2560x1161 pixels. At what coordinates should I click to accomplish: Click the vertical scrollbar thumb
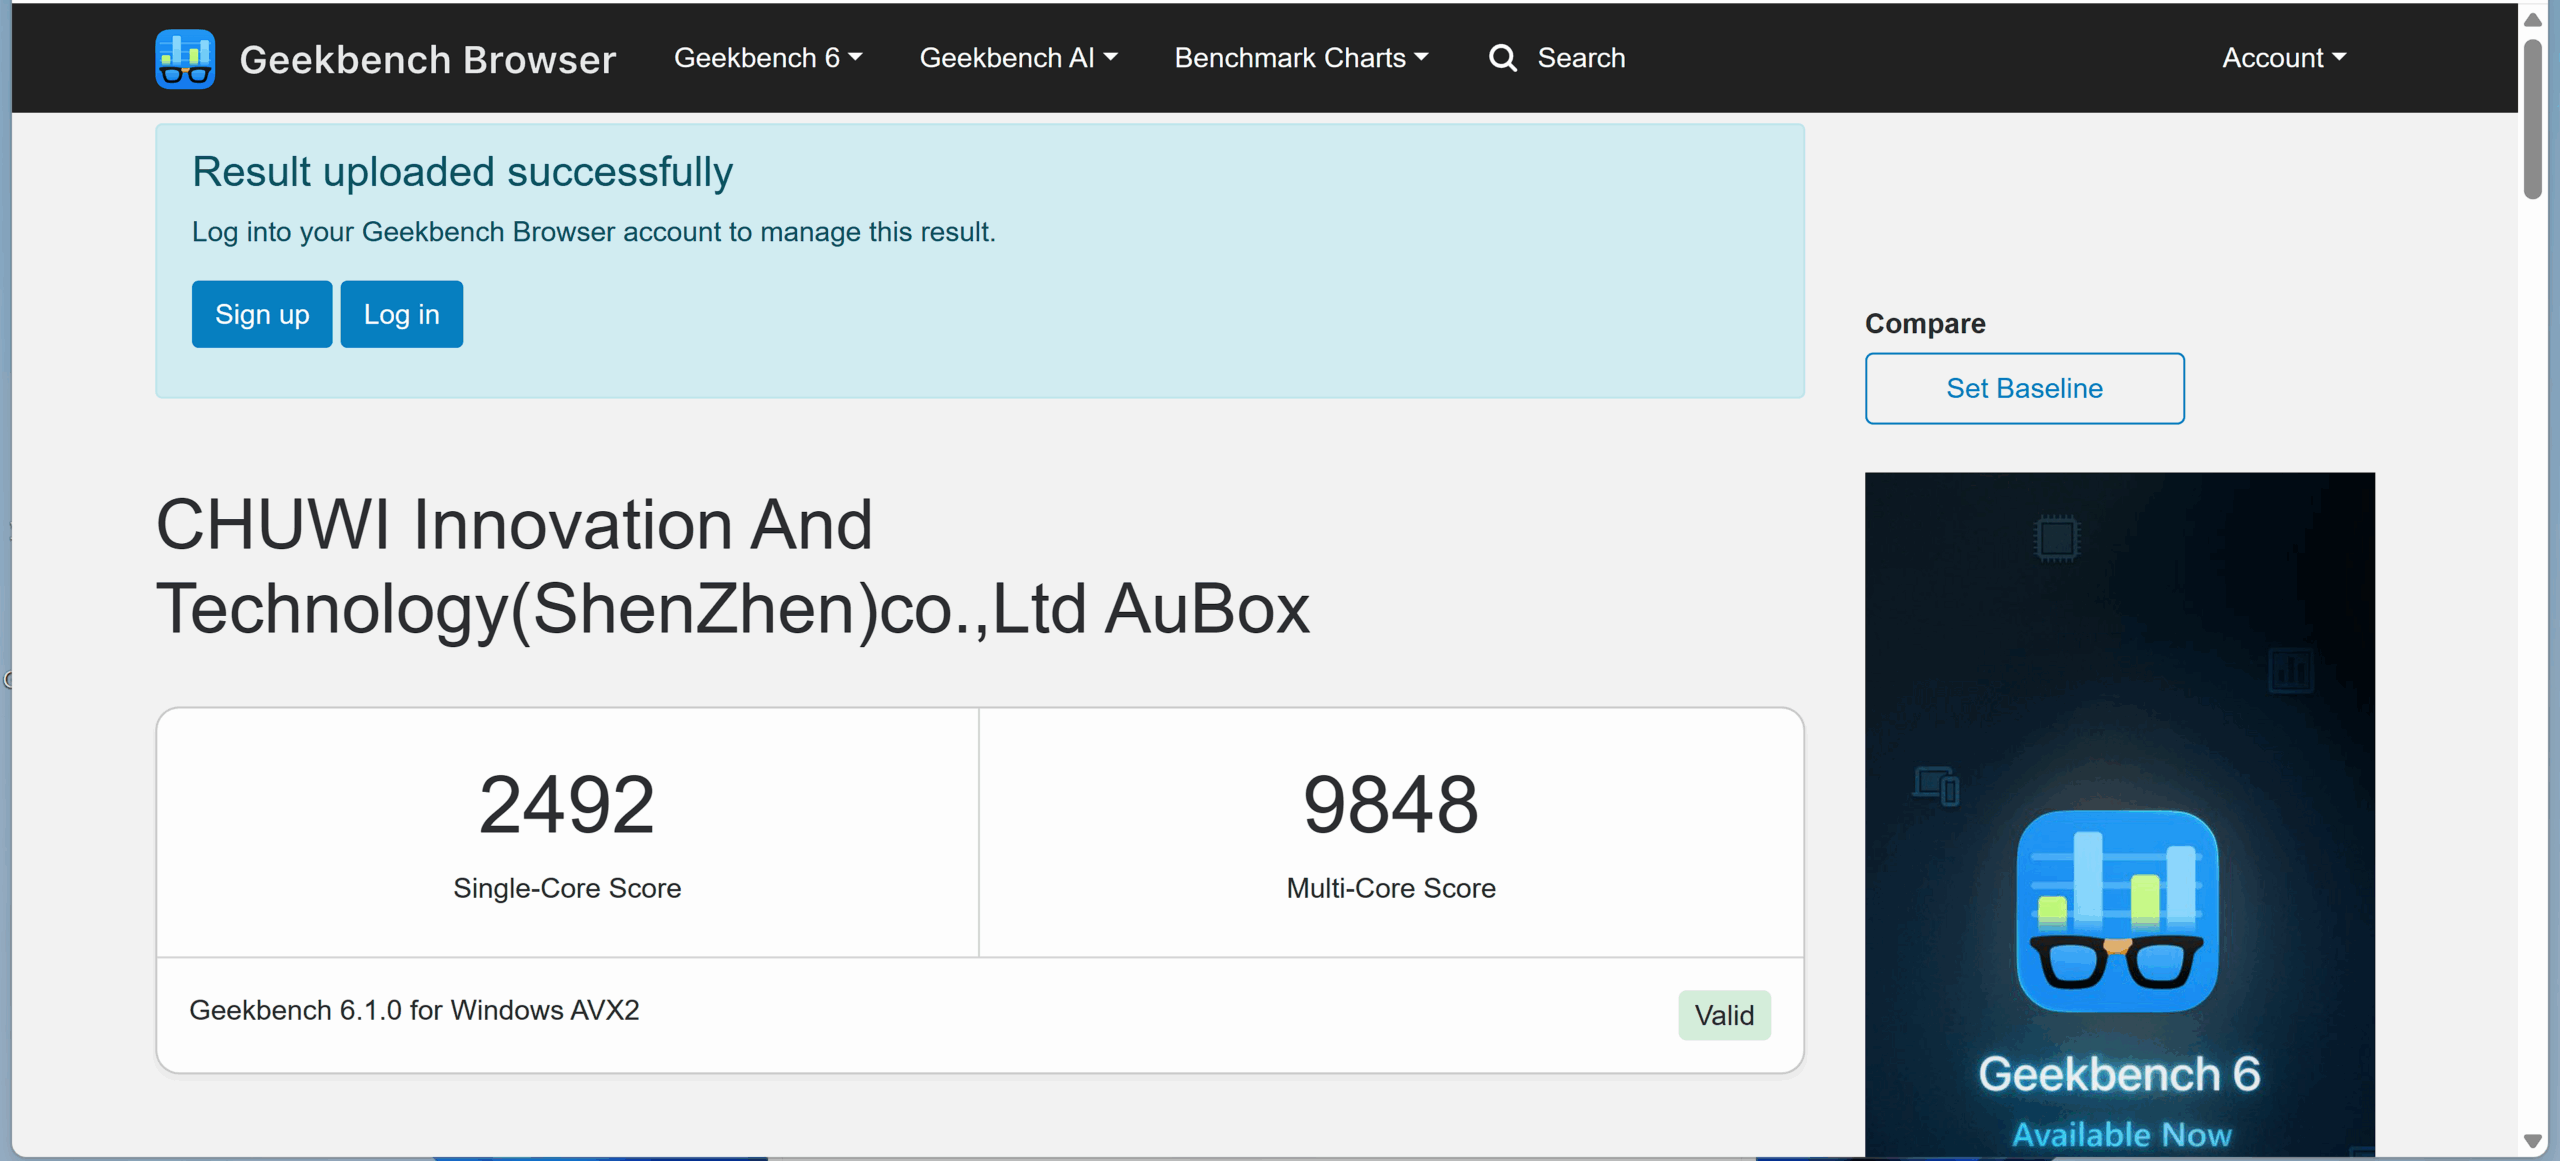click(2533, 118)
